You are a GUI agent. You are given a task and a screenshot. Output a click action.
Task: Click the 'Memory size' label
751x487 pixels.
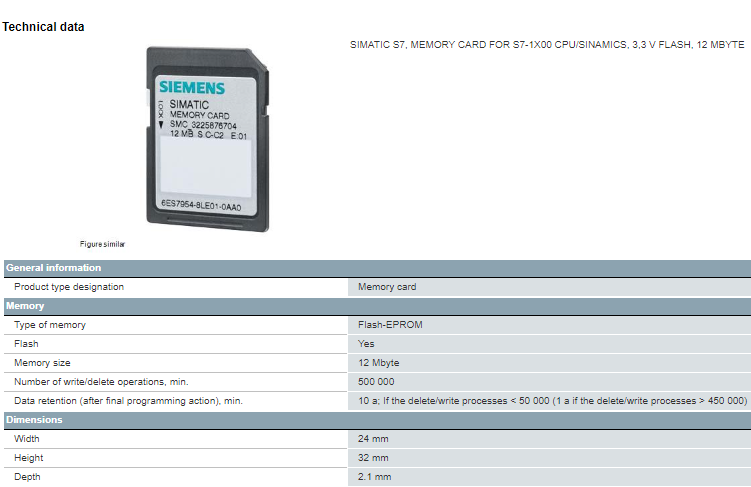(x=42, y=363)
